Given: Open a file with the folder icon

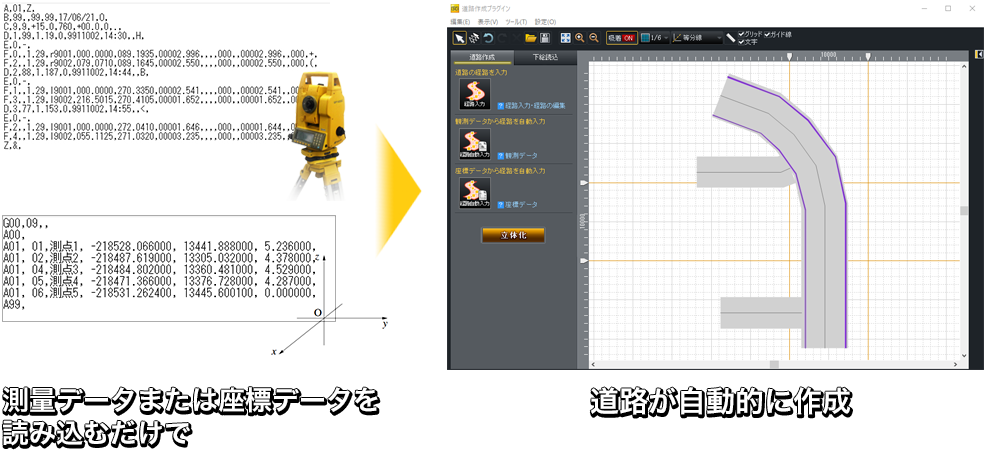Looking at the screenshot, I should click(x=531, y=38).
